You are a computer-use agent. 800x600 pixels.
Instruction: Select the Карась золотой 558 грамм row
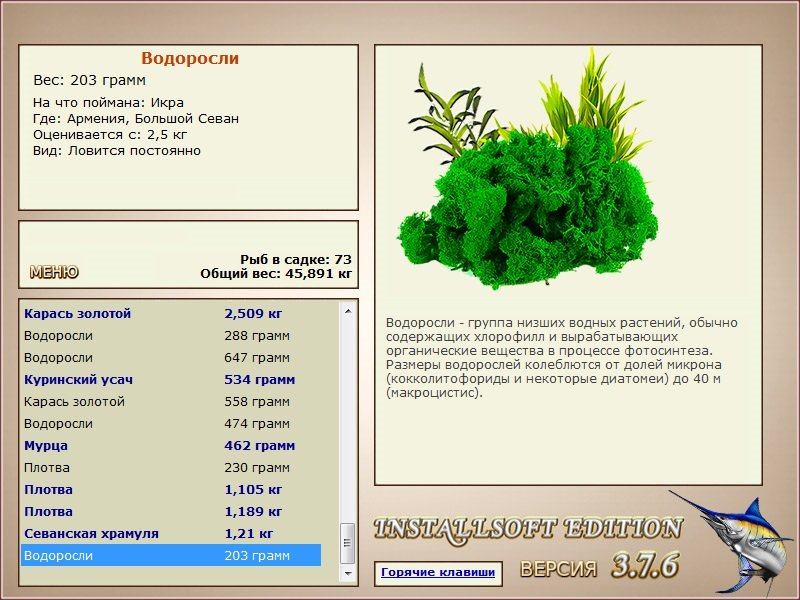[171, 401]
